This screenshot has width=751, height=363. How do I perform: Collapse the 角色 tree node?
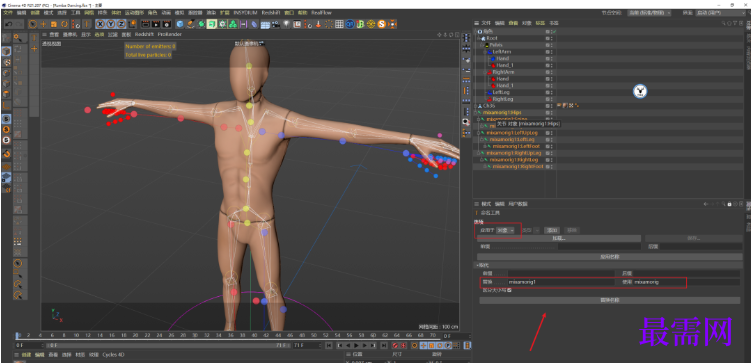click(476, 31)
